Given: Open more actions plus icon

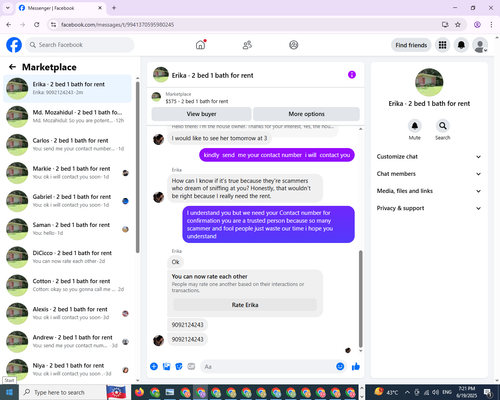Looking at the screenshot, I should pyautogui.click(x=154, y=367).
